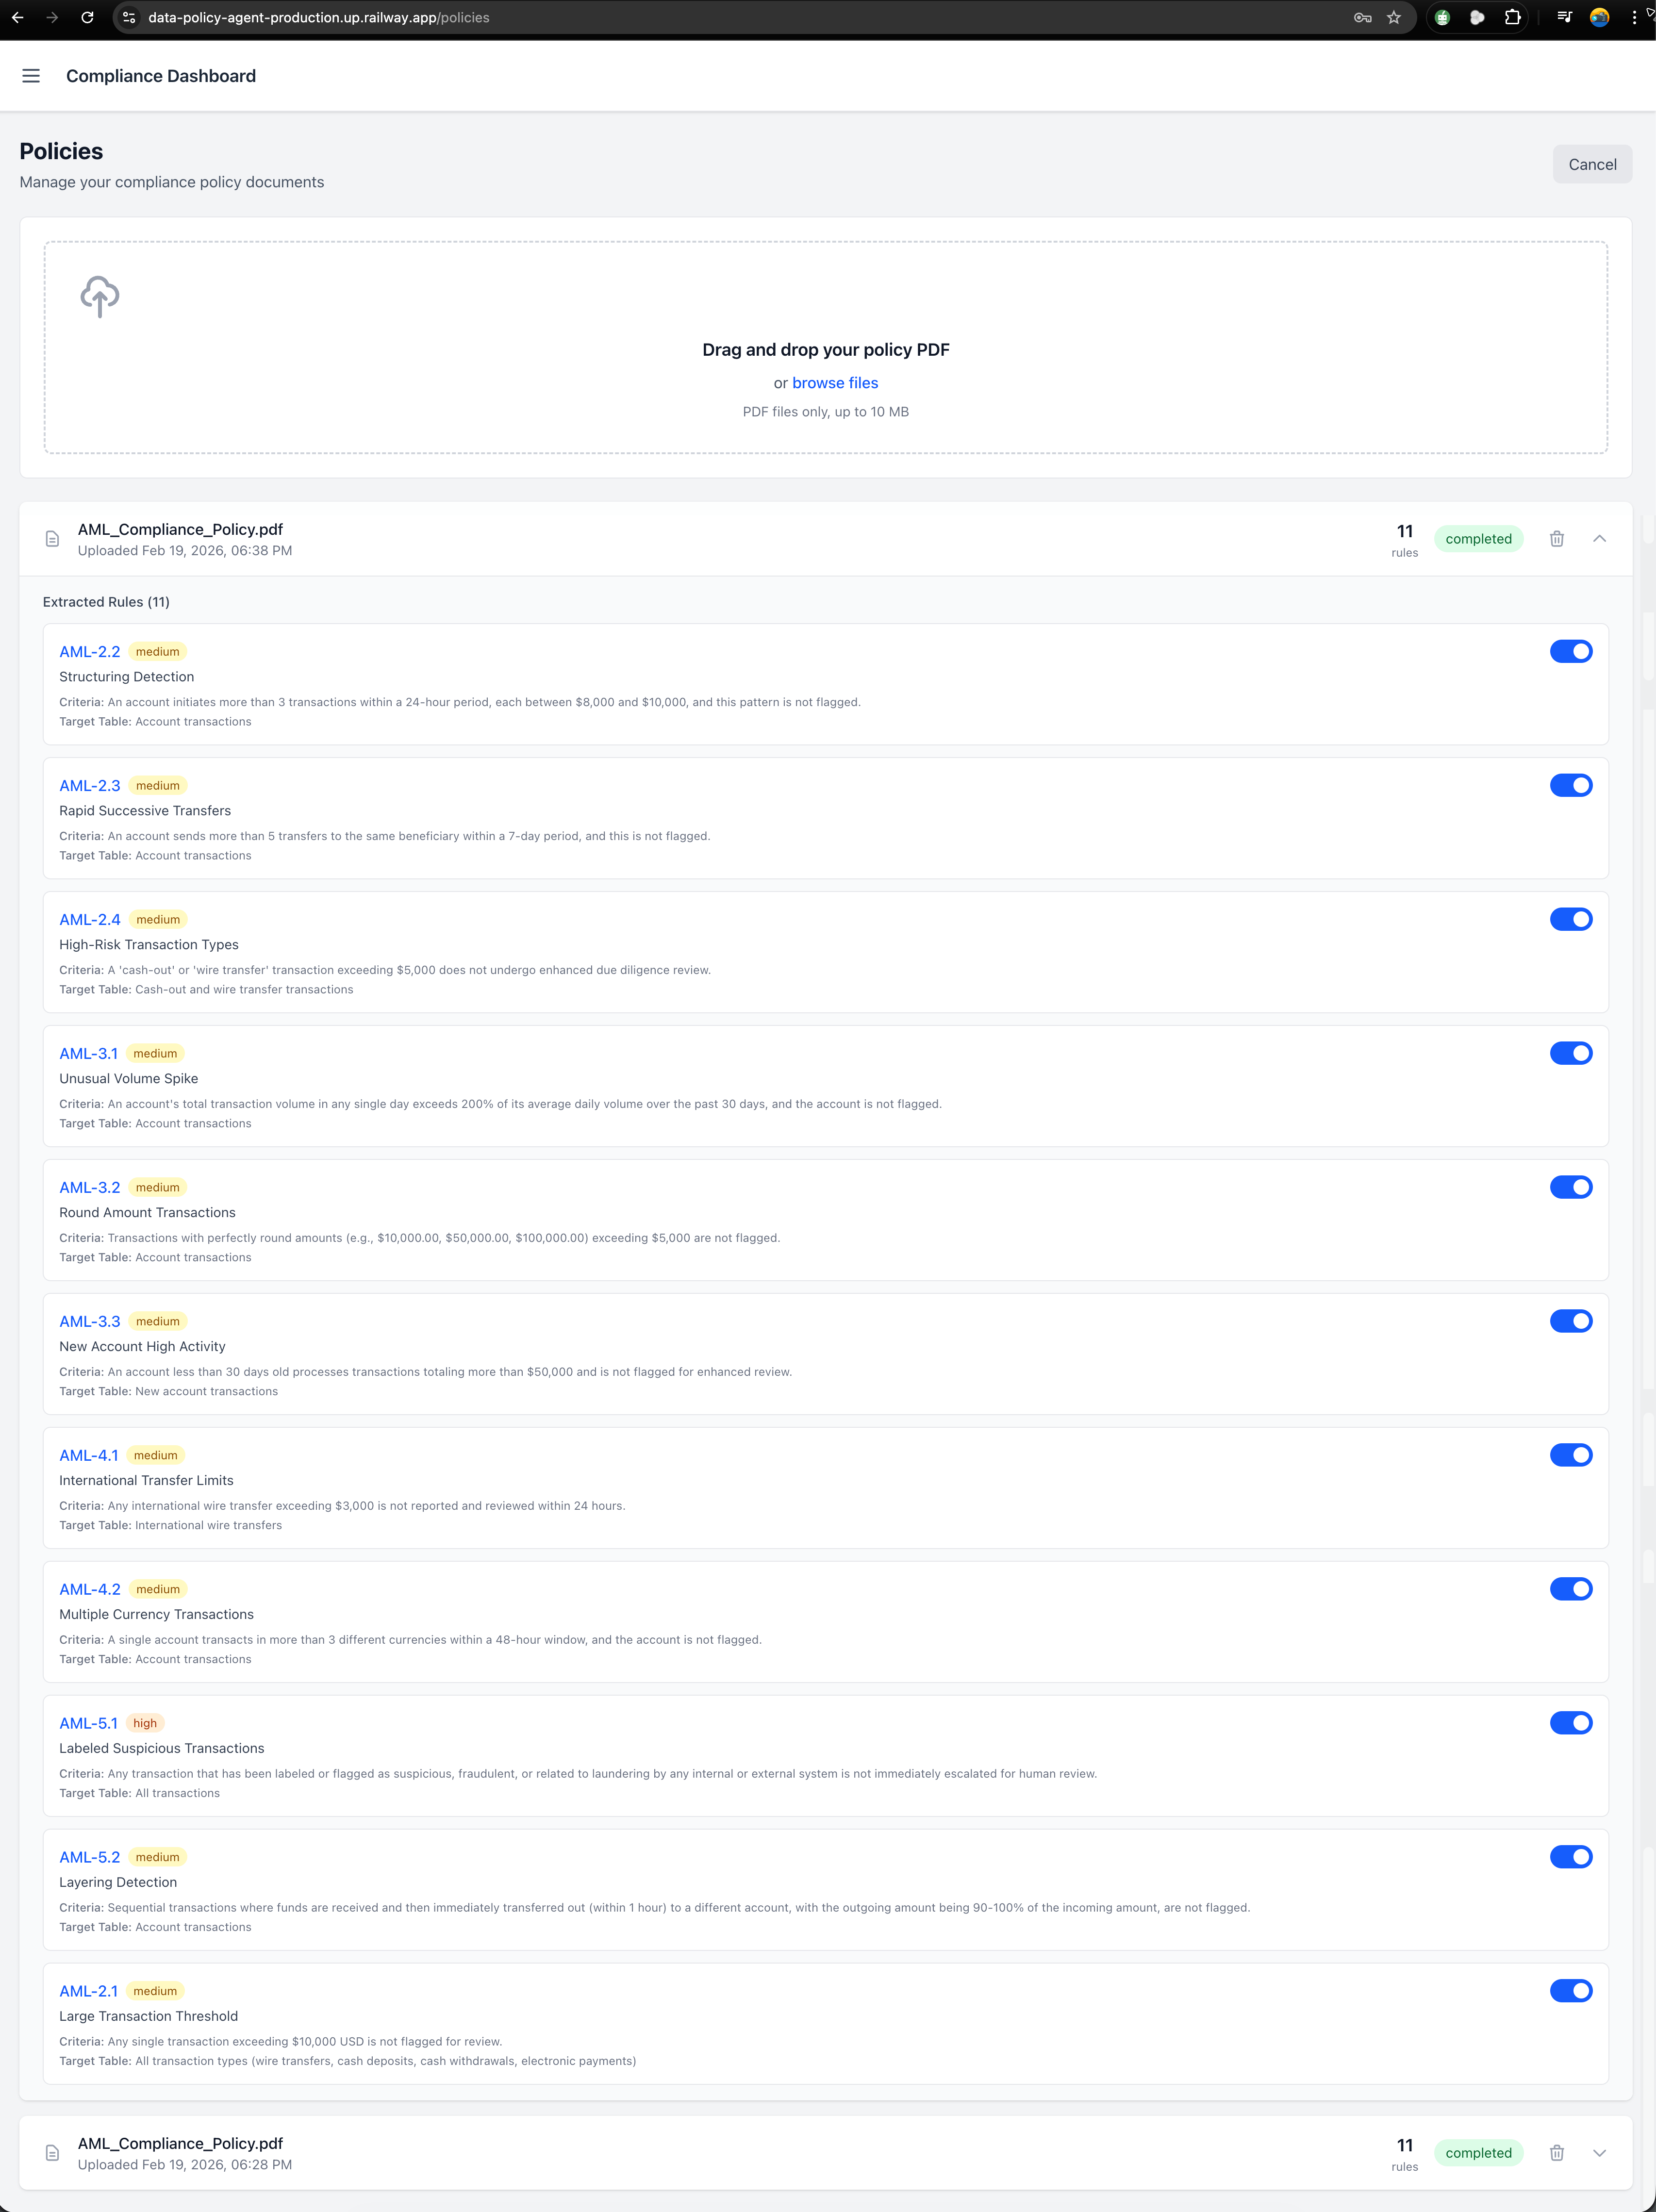This screenshot has height=2212, width=1656.
Task: Open the password key icon in address bar
Action: coord(1362,17)
